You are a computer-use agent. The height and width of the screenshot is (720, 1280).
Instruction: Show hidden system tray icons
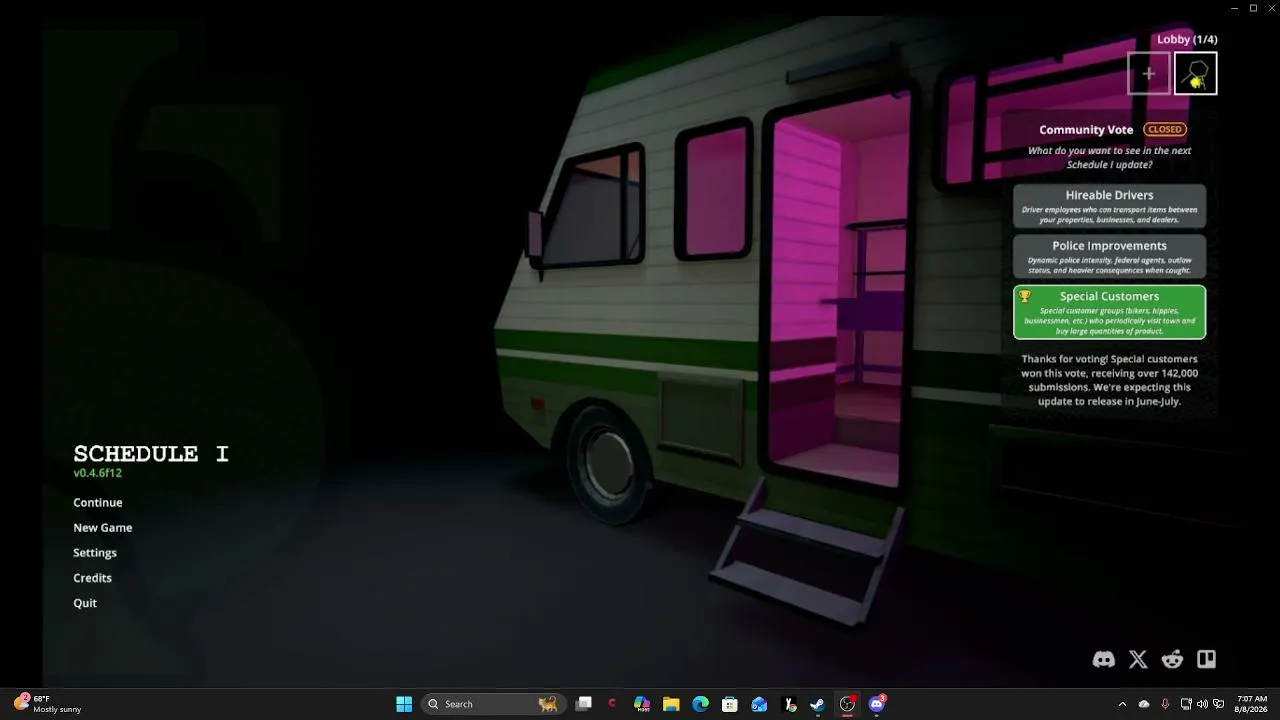coord(1122,704)
